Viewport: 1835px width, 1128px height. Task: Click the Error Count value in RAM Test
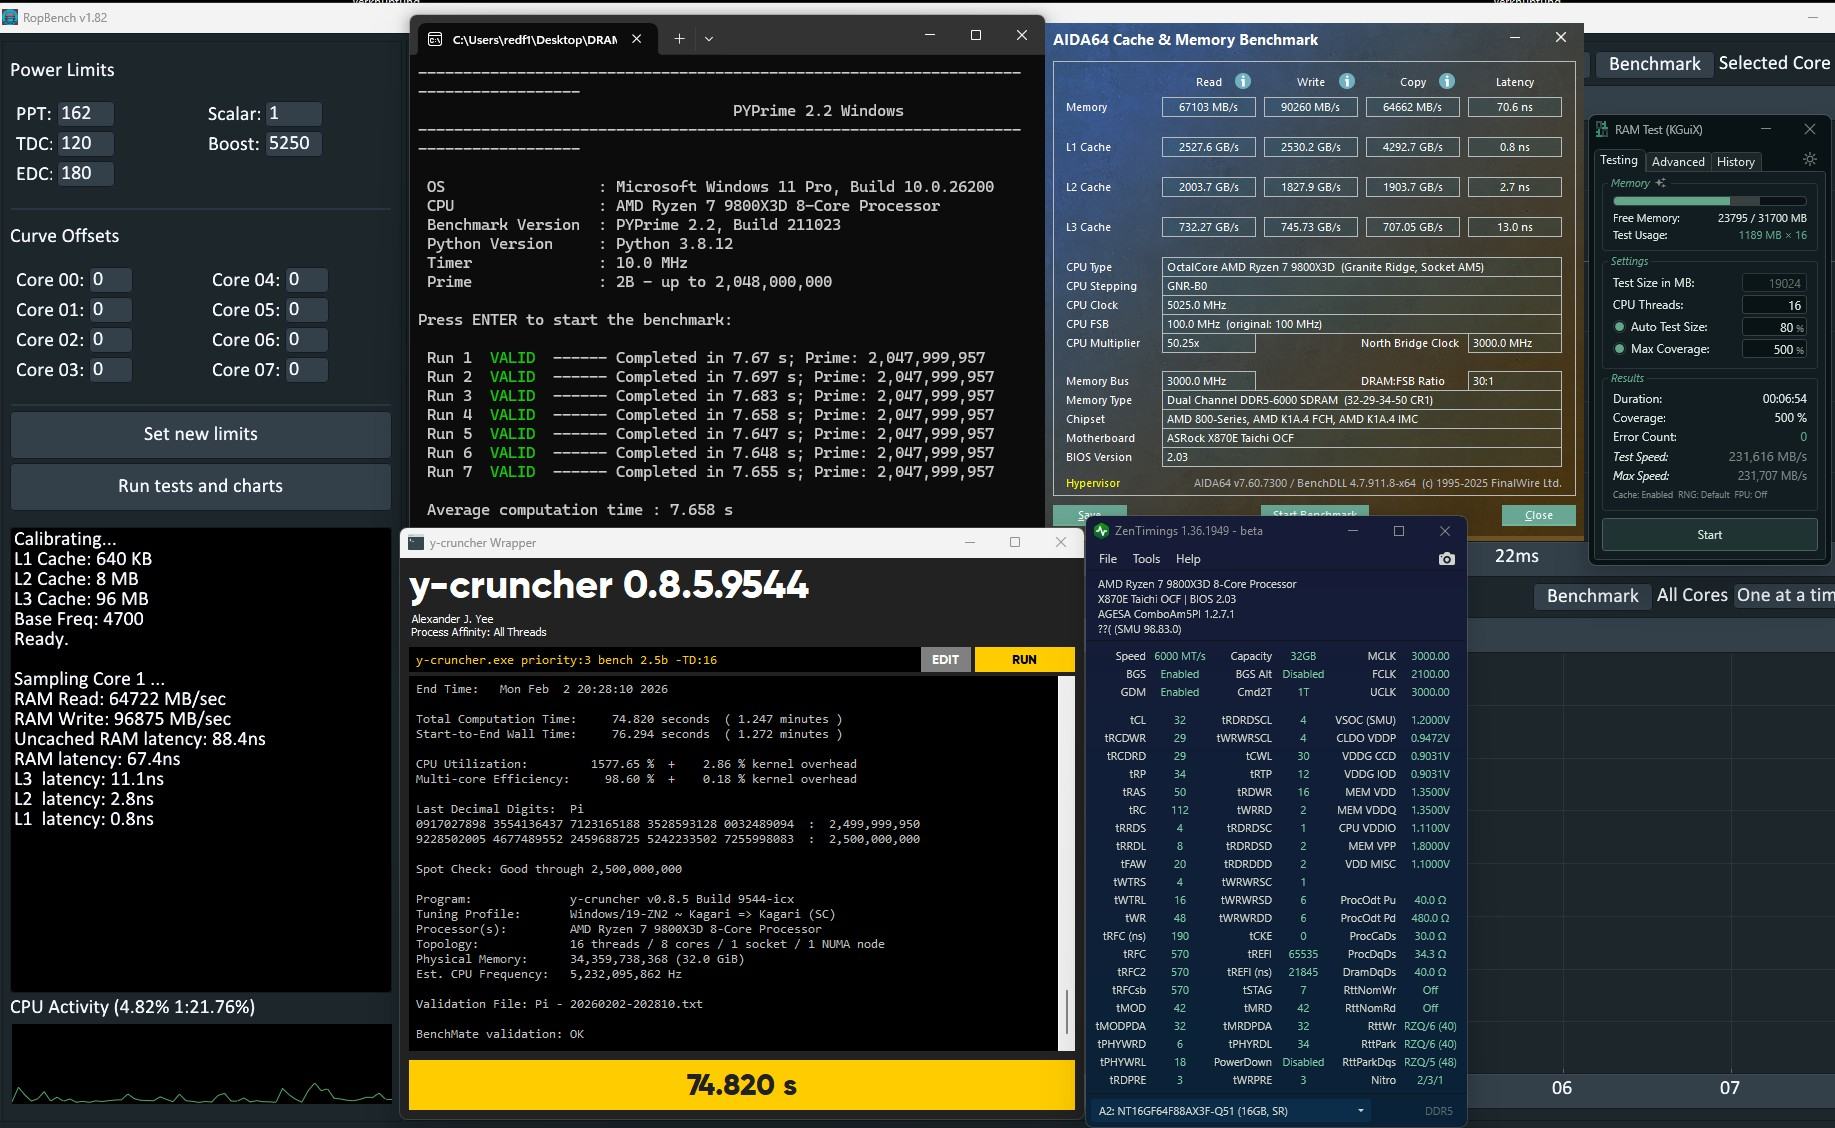pos(1803,437)
